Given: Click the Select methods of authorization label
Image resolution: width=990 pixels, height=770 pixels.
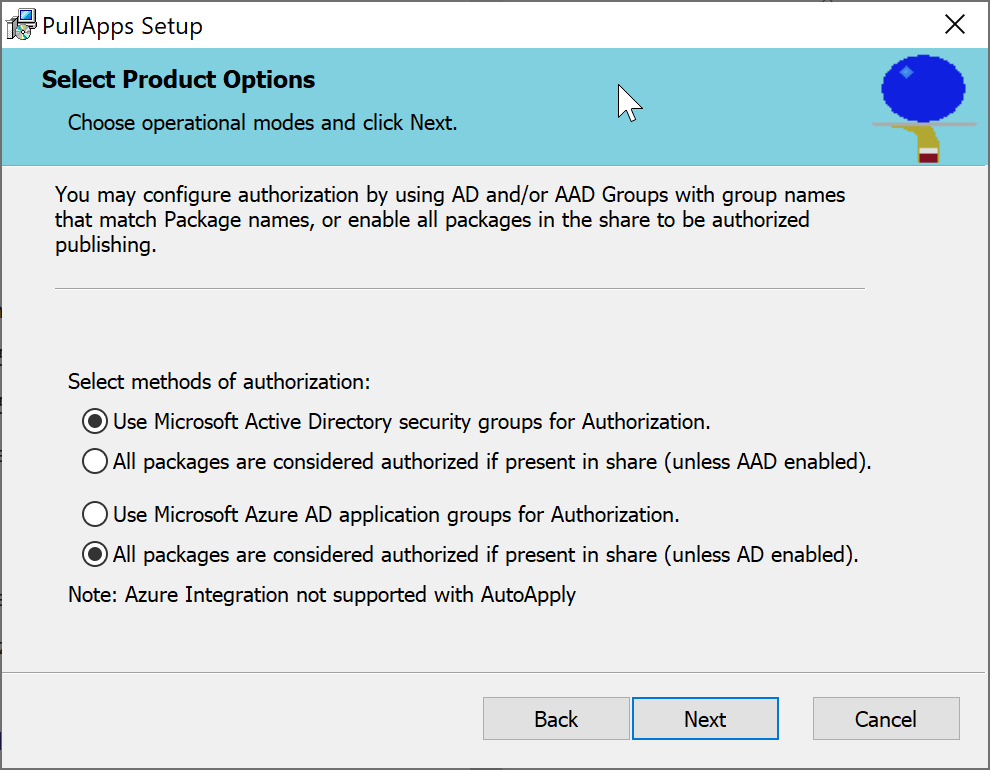Looking at the screenshot, I should 219,382.
